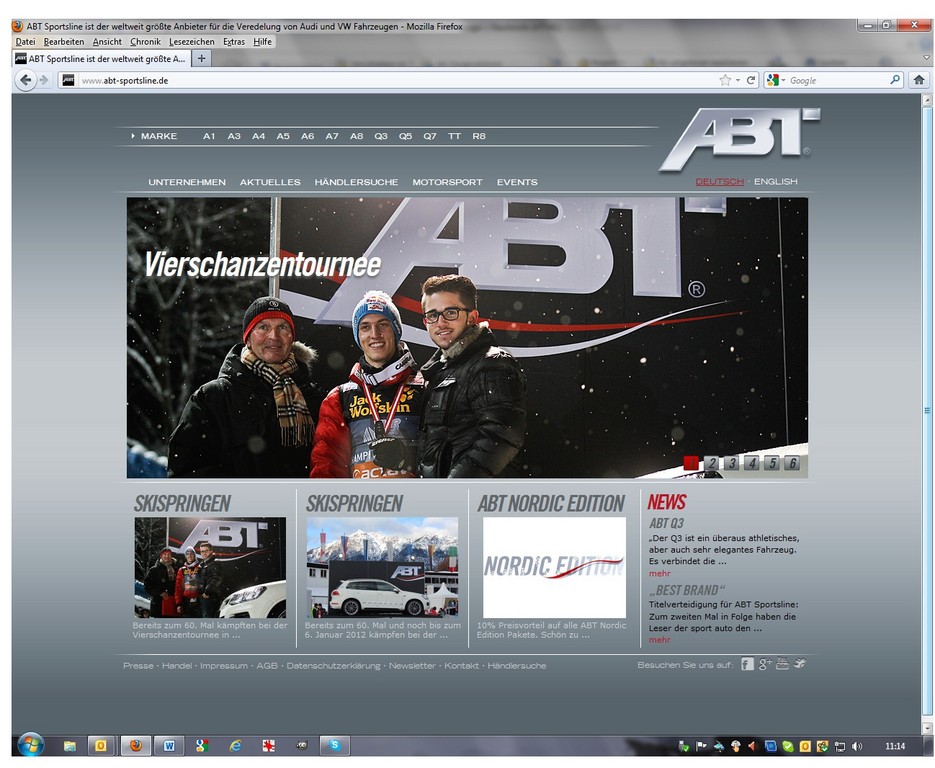Screen dimensions: 935x768
Task: Open ABT's Facebook page icon
Action: click(x=747, y=664)
